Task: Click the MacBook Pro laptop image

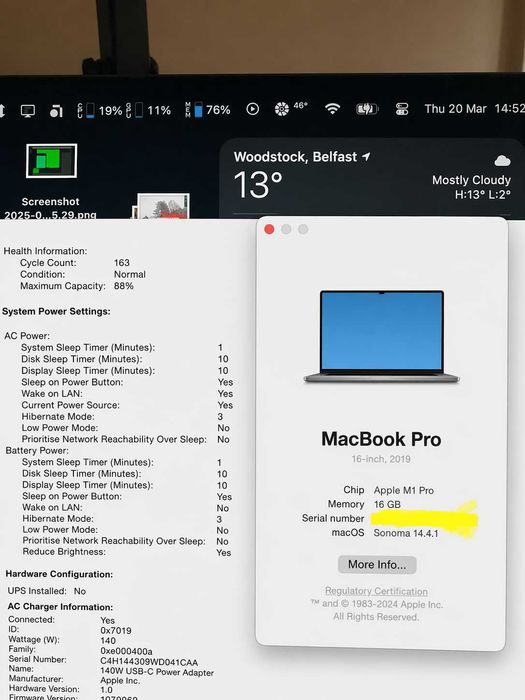Action: (x=382, y=337)
